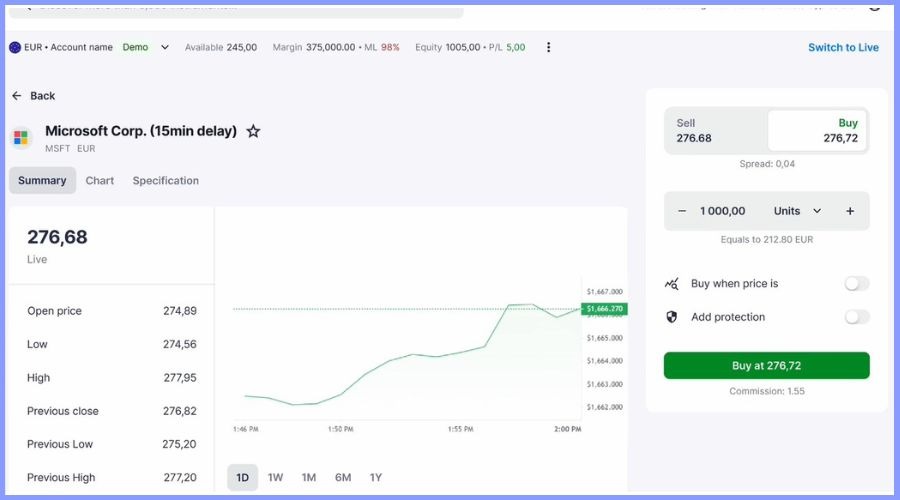The height and width of the screenshot is (500, 900).
Task: Open the three-dot account options menu
Action: point(549,47)
